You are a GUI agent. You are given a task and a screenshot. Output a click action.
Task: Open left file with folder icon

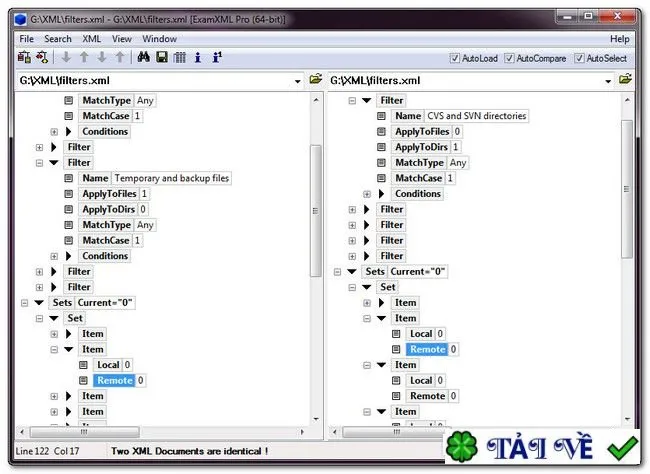(x=315, y=79)
